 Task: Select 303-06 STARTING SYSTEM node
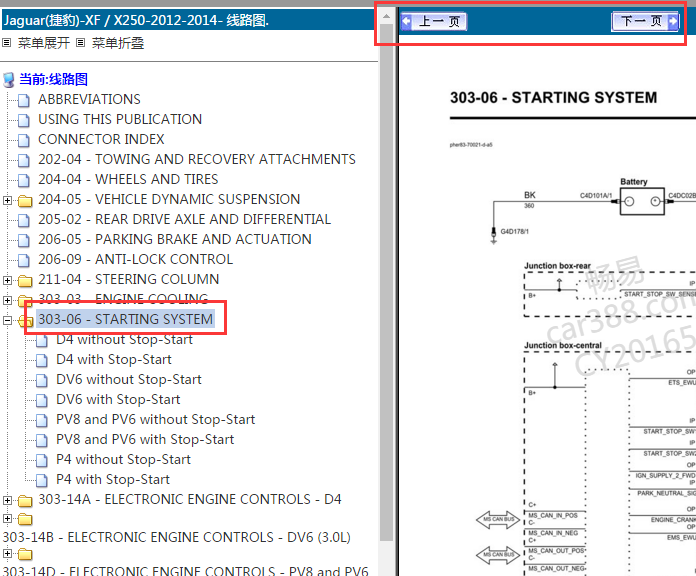point(125,319)
